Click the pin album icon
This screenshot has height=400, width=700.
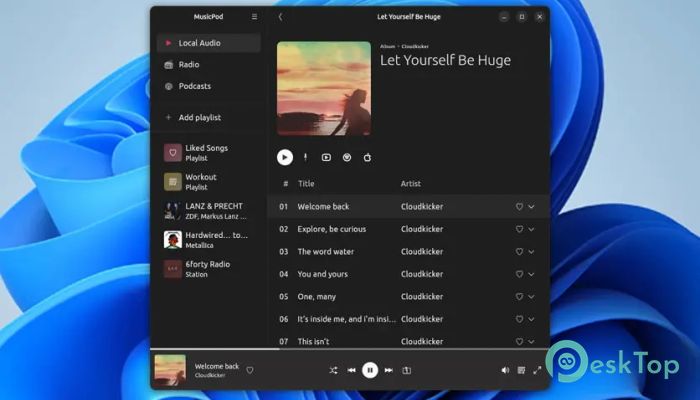point(305,157)
